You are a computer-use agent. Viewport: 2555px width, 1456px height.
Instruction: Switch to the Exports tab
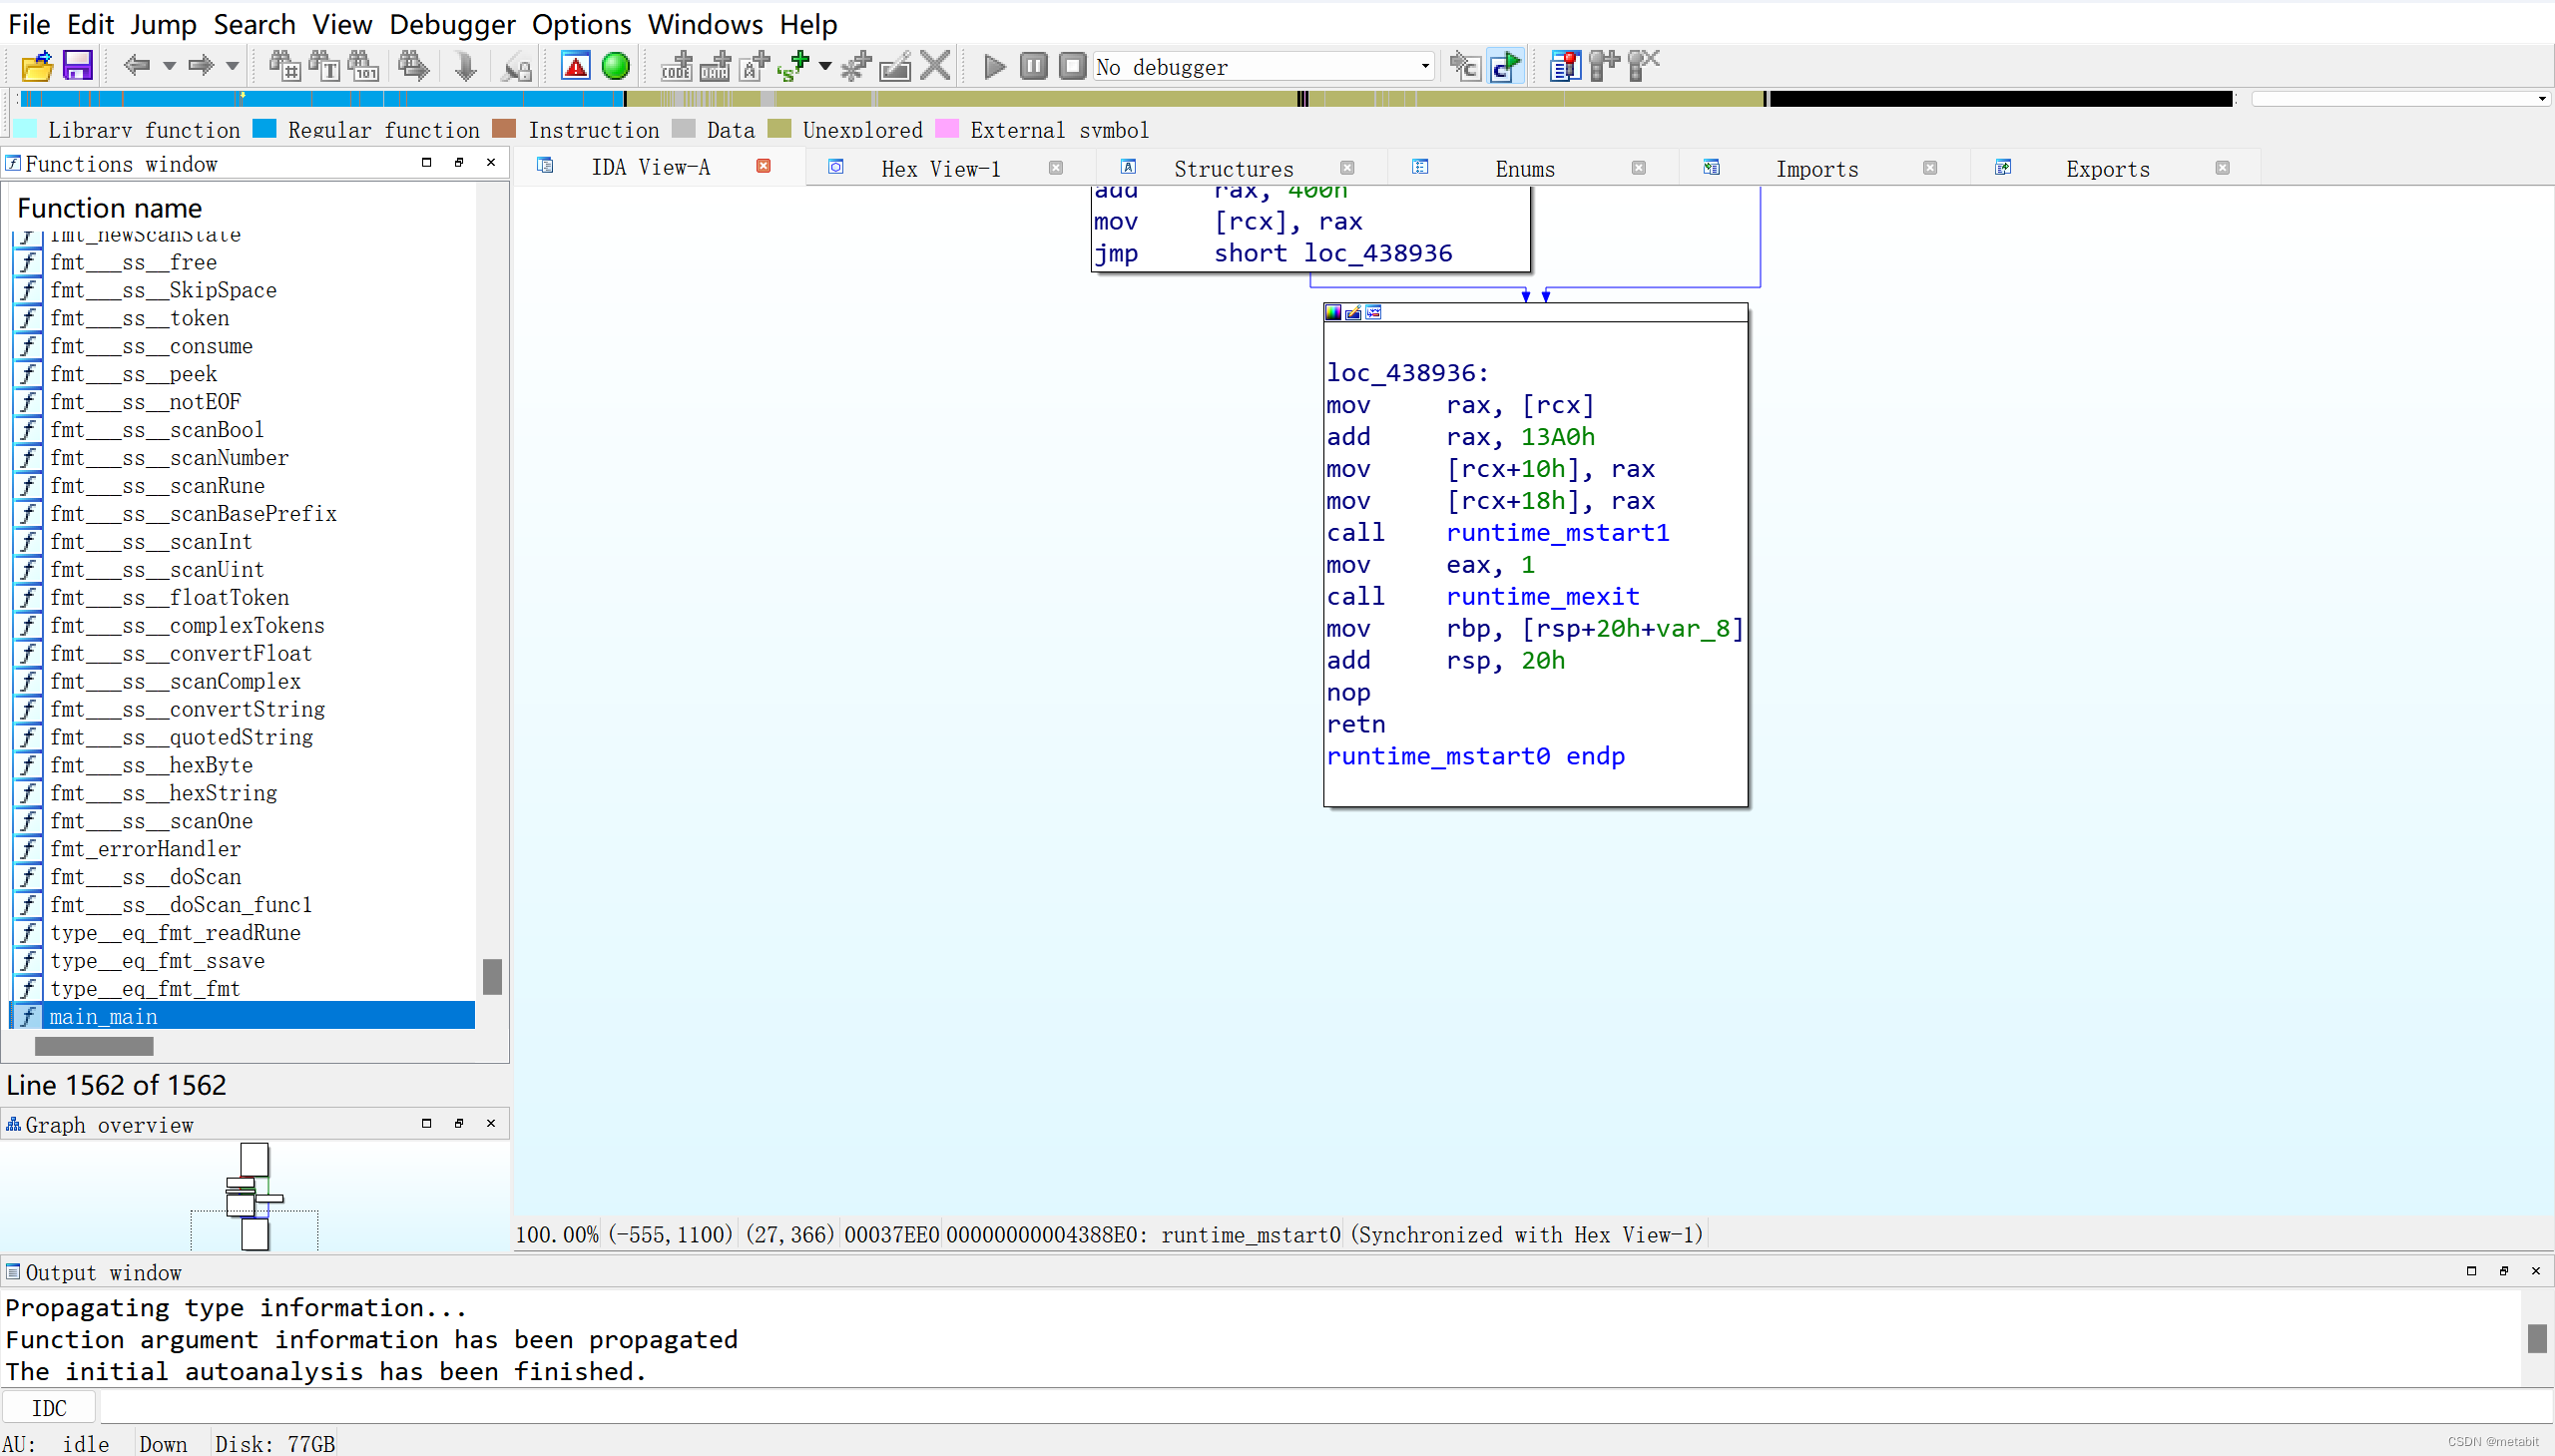2107,169
